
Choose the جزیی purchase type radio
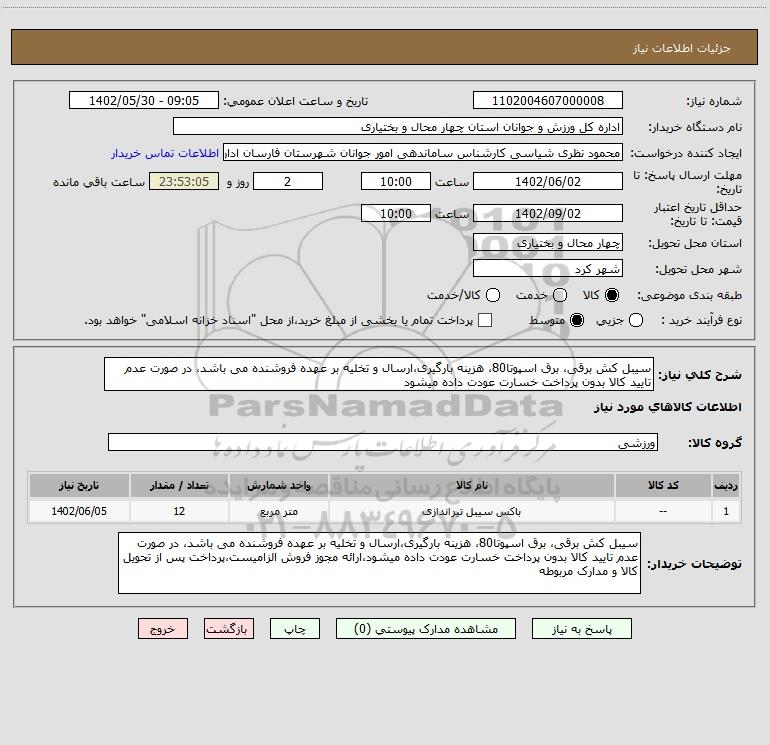[x=635, y=320]
